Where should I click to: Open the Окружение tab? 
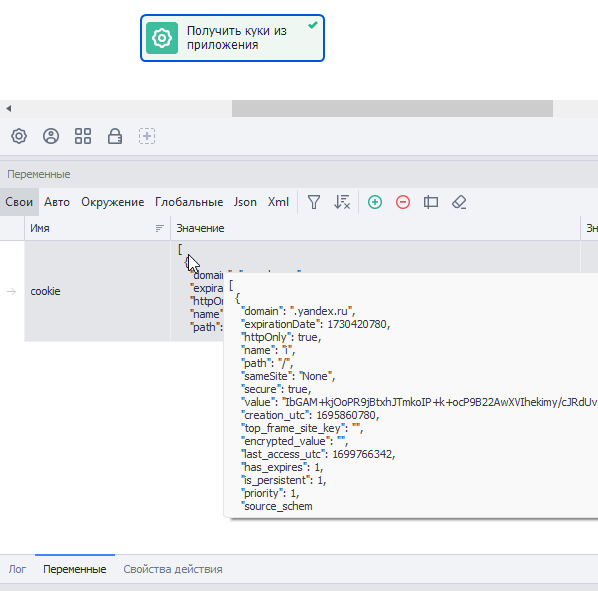pyautogui.click(x=113, y=202)
